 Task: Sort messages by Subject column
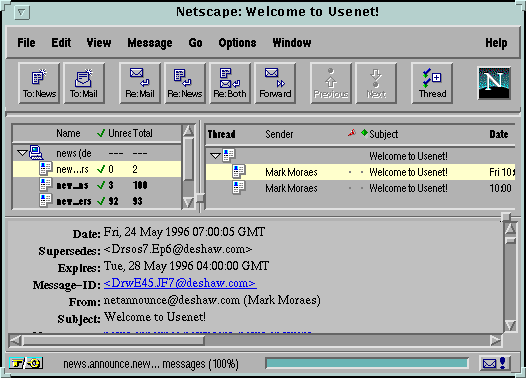point(384,134)
